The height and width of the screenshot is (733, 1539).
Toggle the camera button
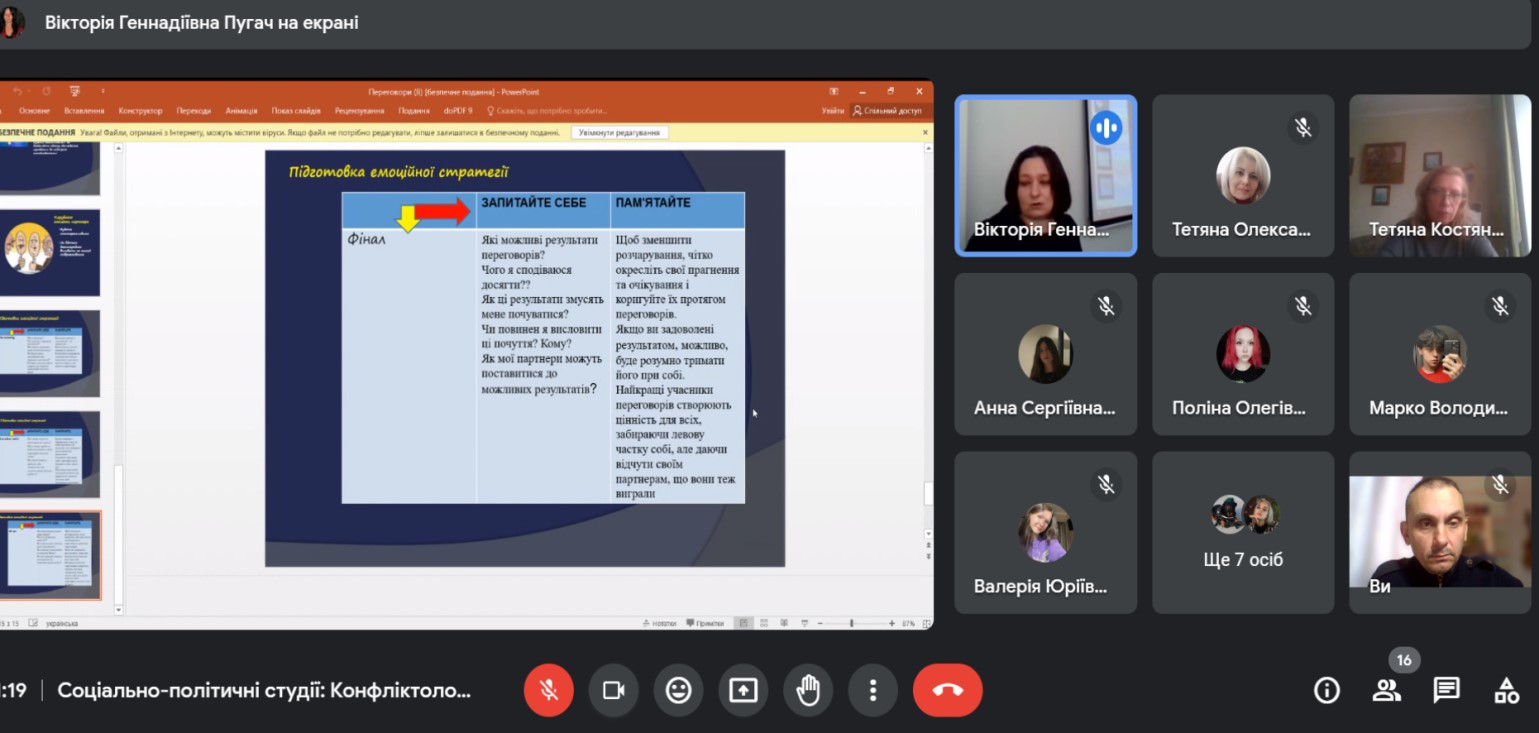(613, 690)
